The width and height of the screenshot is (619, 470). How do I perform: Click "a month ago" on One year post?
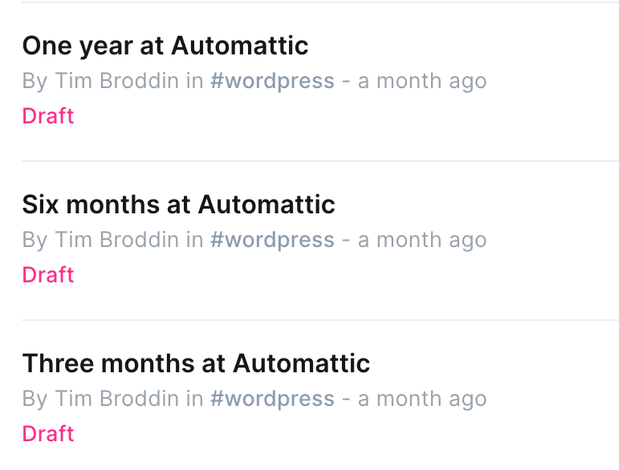point(422,81)
